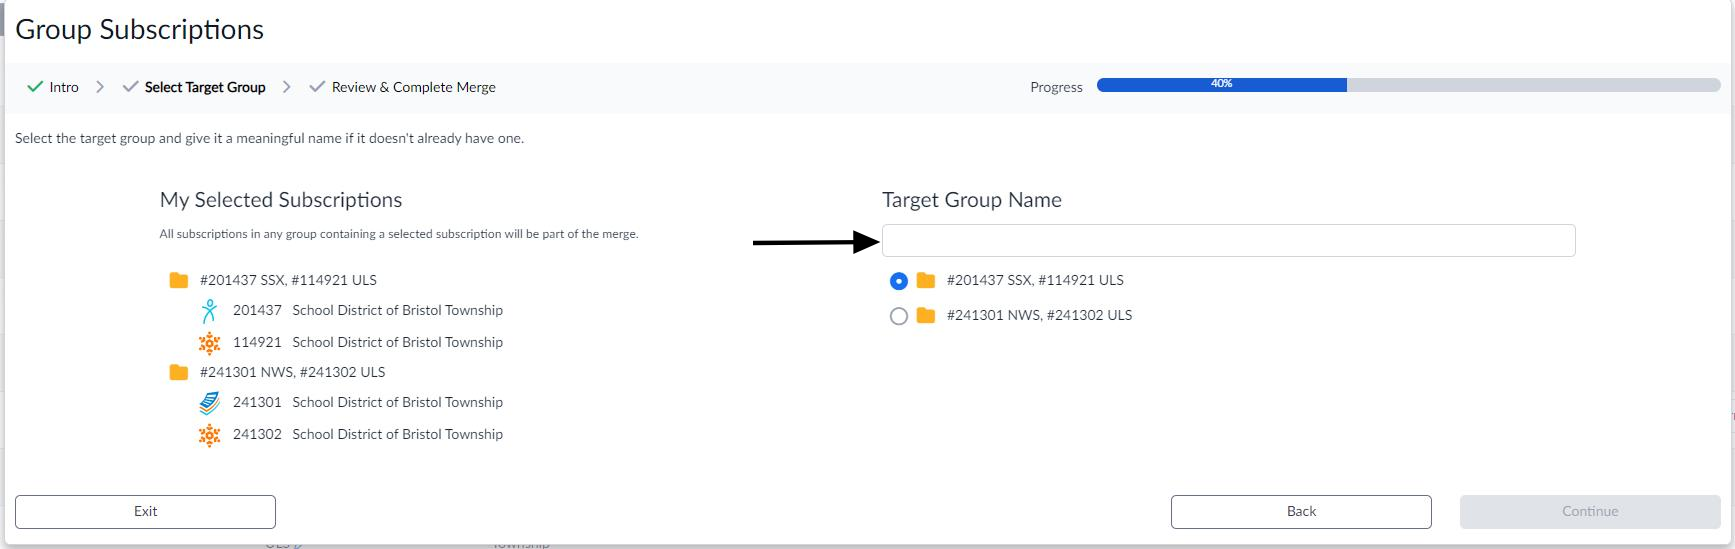Click the folder icon next to the selected target radio

point(926,280)
